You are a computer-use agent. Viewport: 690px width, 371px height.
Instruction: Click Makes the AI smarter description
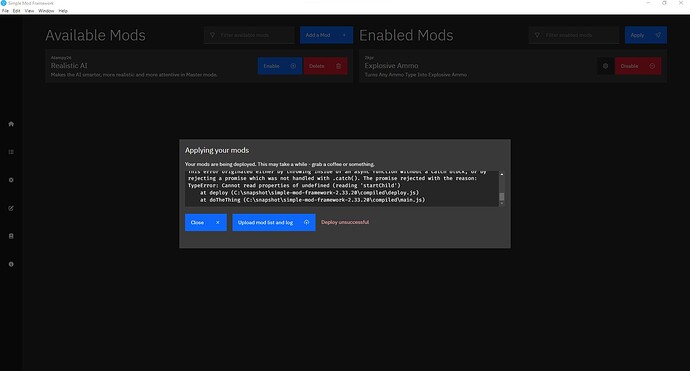pyautogui.click(x=134, y=75)
